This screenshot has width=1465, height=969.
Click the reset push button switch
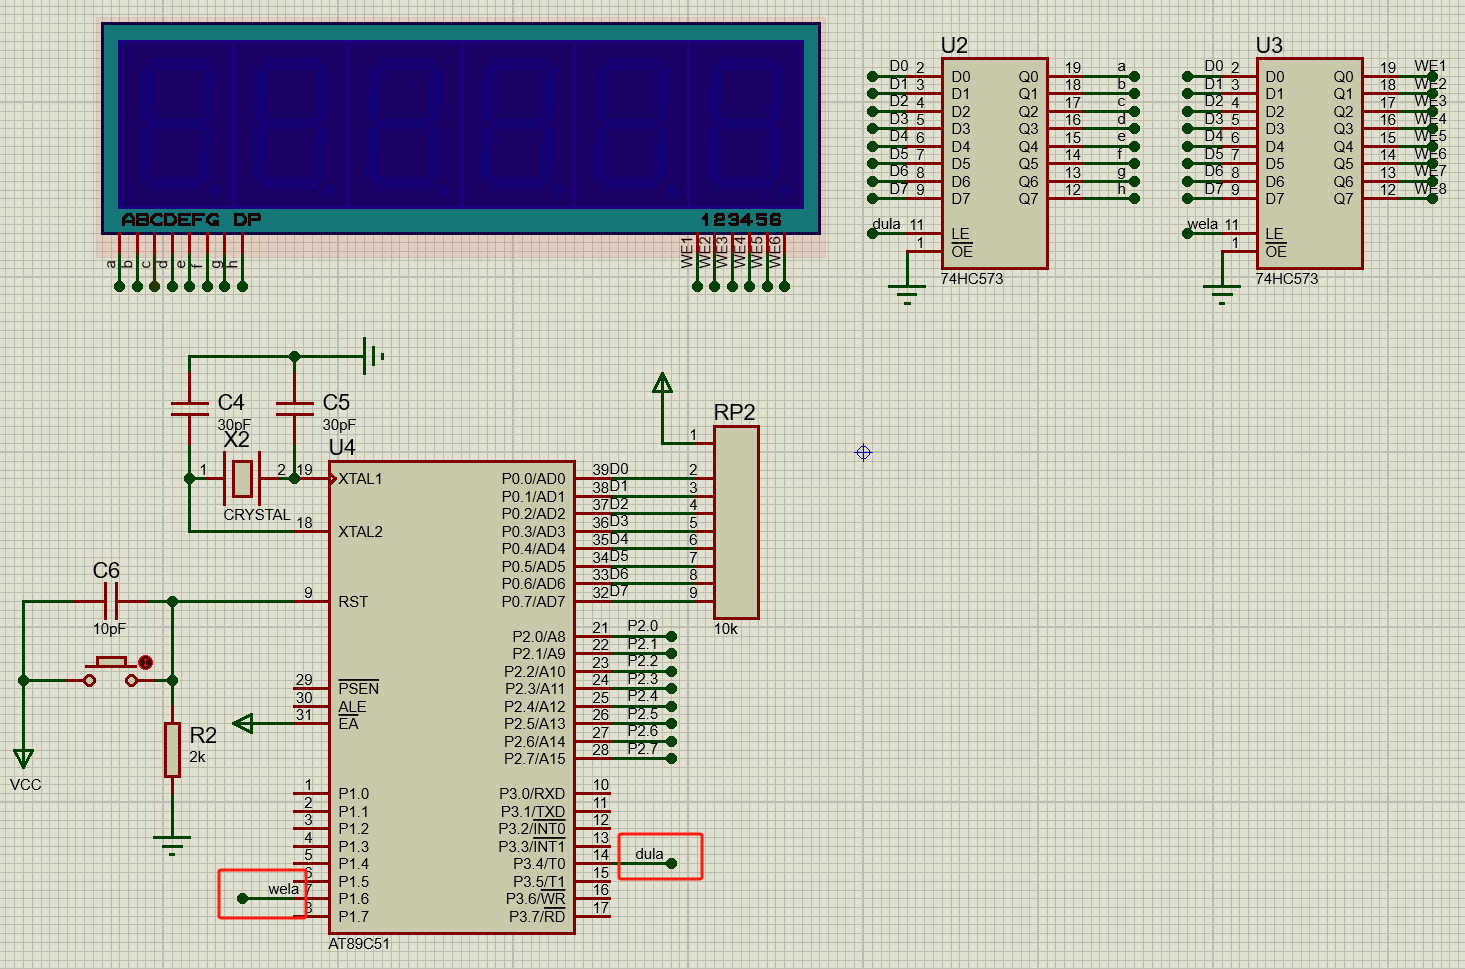(x=111, y=672)
